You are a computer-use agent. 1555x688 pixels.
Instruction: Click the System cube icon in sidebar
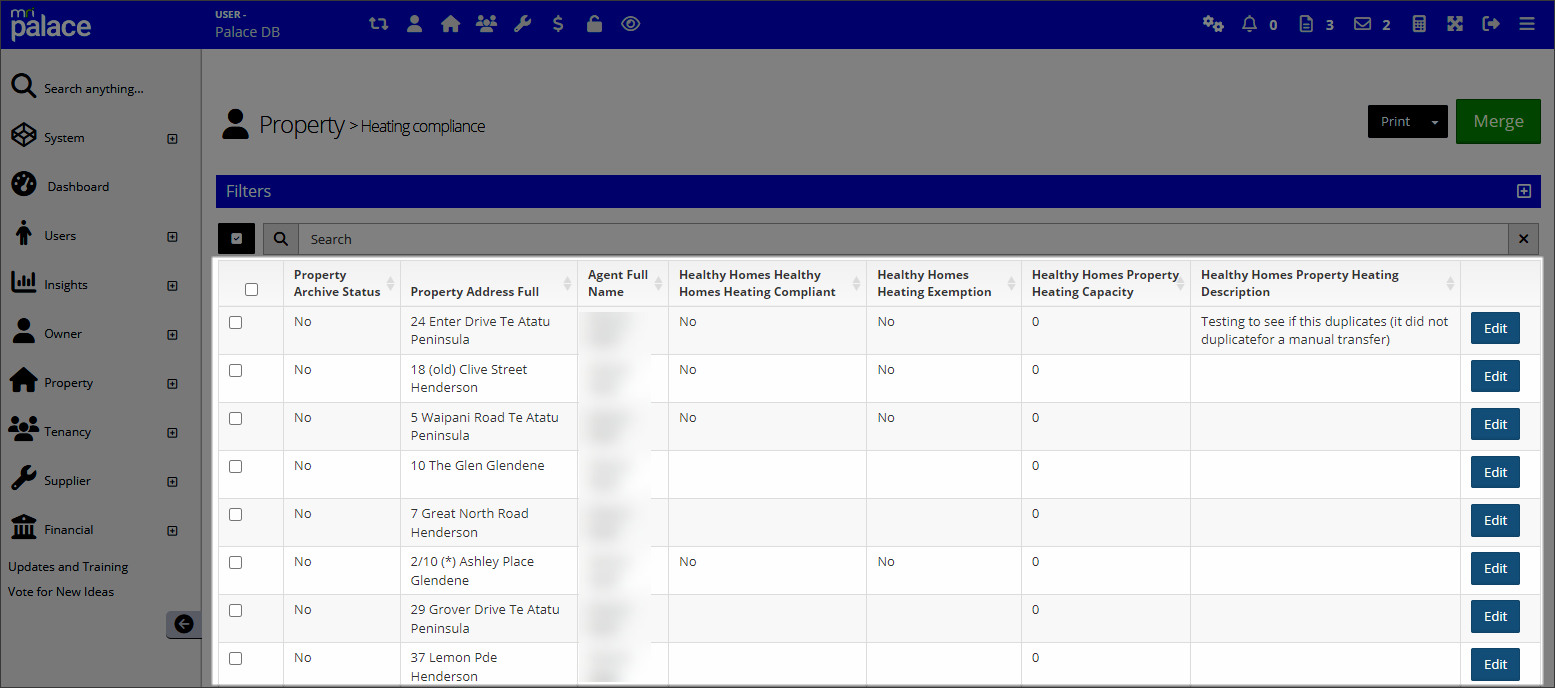click(x=24, y=136)
